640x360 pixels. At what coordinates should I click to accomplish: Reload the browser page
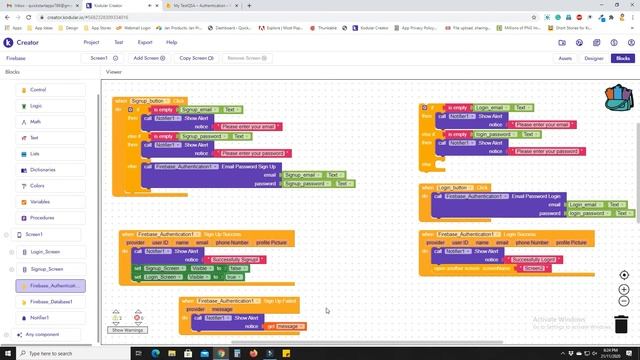[29, 17]
